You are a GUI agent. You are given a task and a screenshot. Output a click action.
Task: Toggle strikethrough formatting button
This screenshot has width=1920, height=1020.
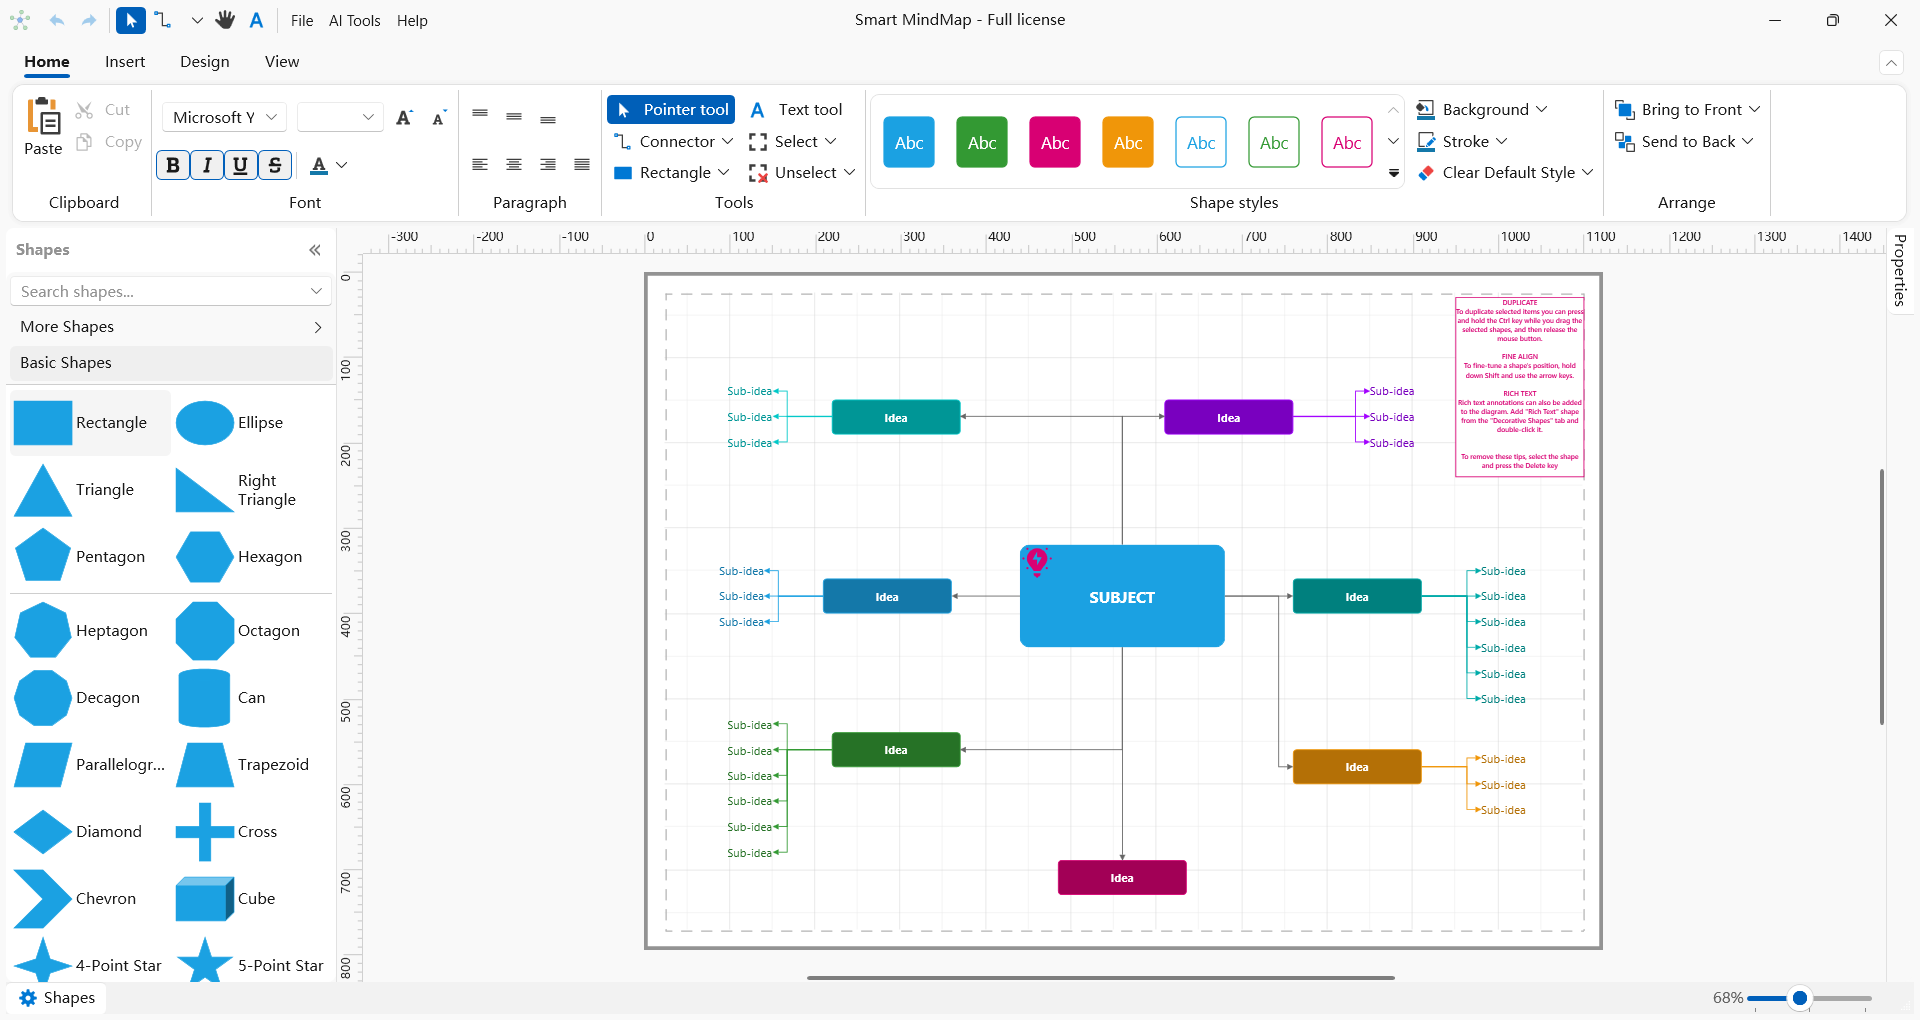coord(275,165)
